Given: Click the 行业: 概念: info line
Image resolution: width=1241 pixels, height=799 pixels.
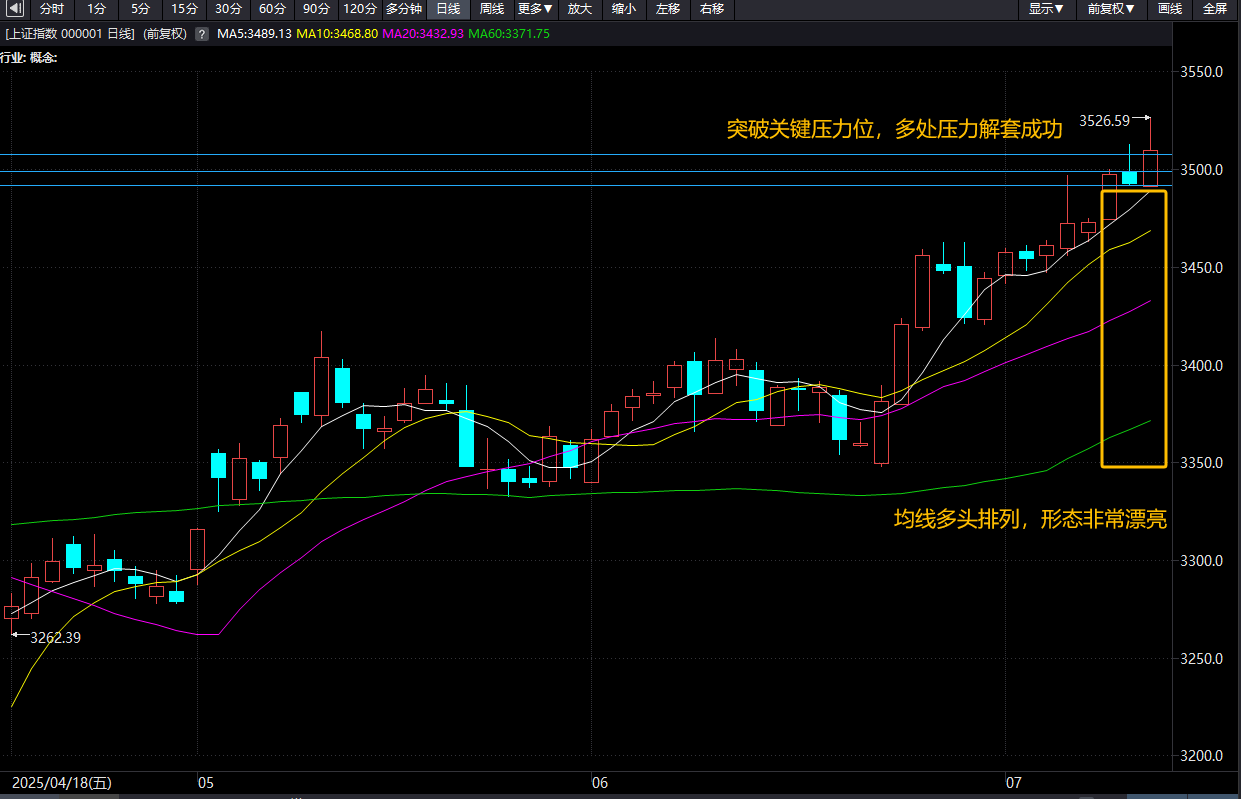Looking at the screenshot, I should pyautogui.click(x=29, y=58).
